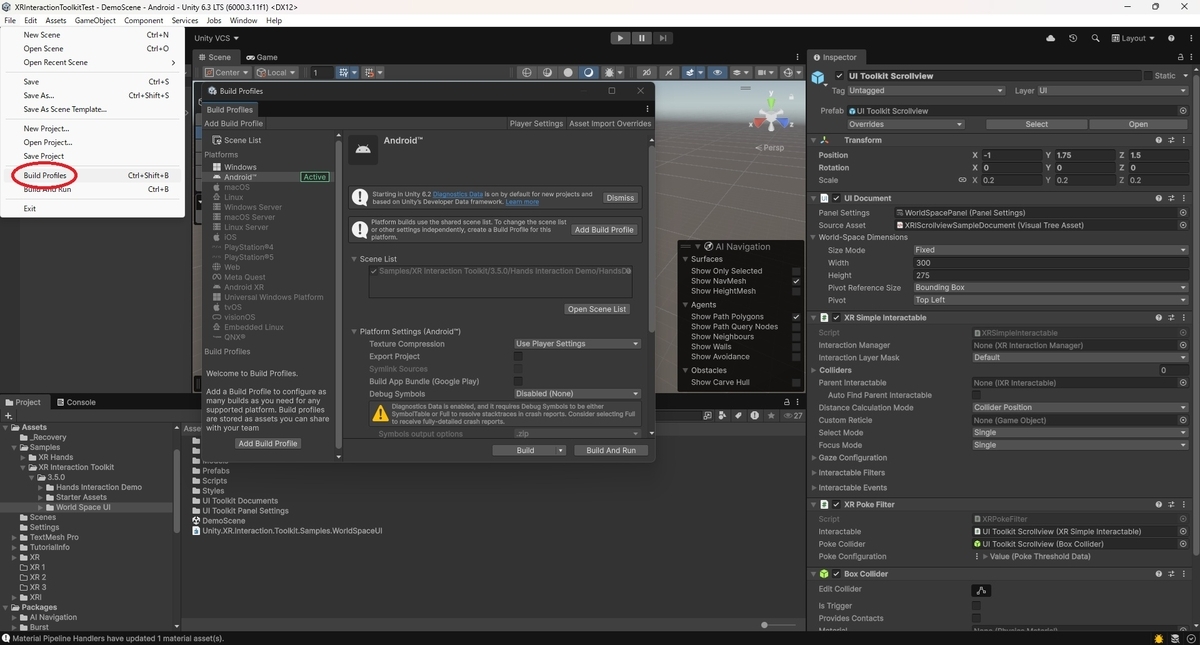
Task: Open the Texture Compression dropdown
Action: tap(577, 344)
